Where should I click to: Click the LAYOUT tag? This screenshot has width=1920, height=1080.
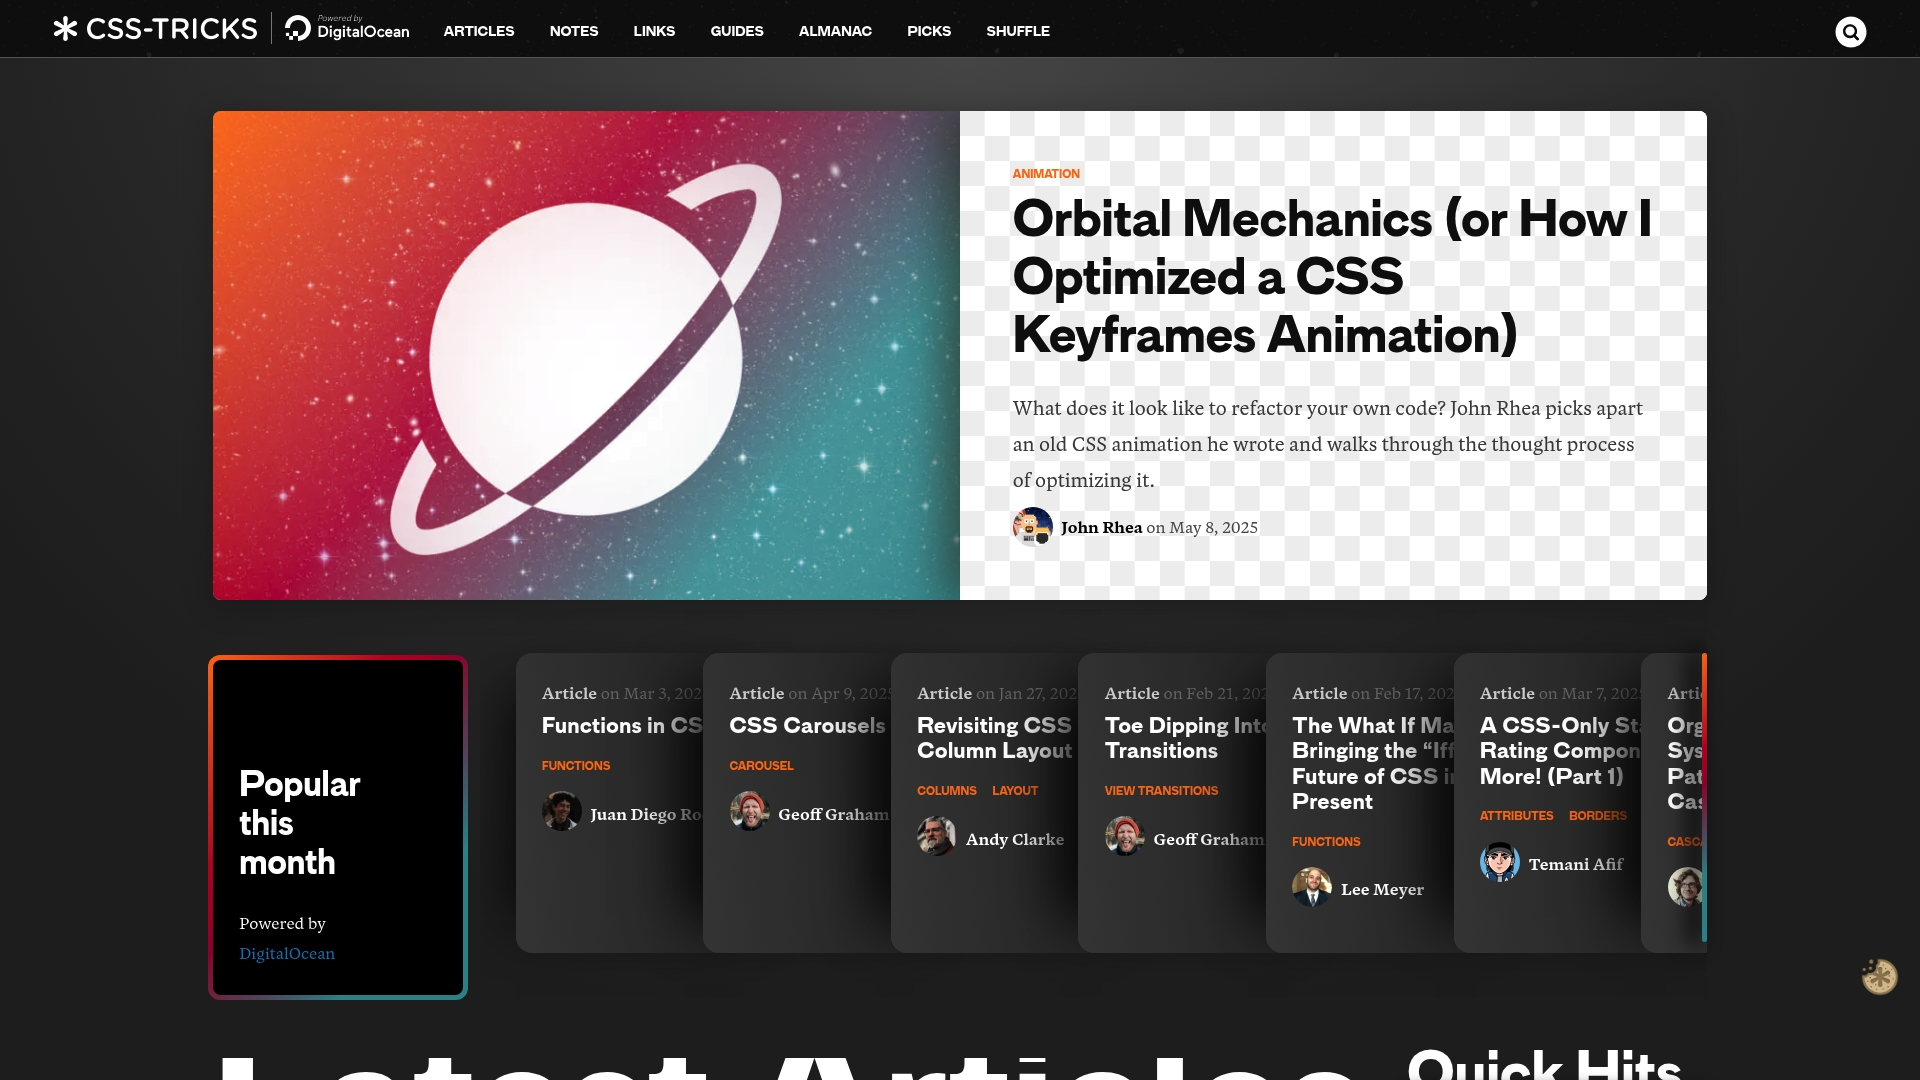coord(1015,791)
